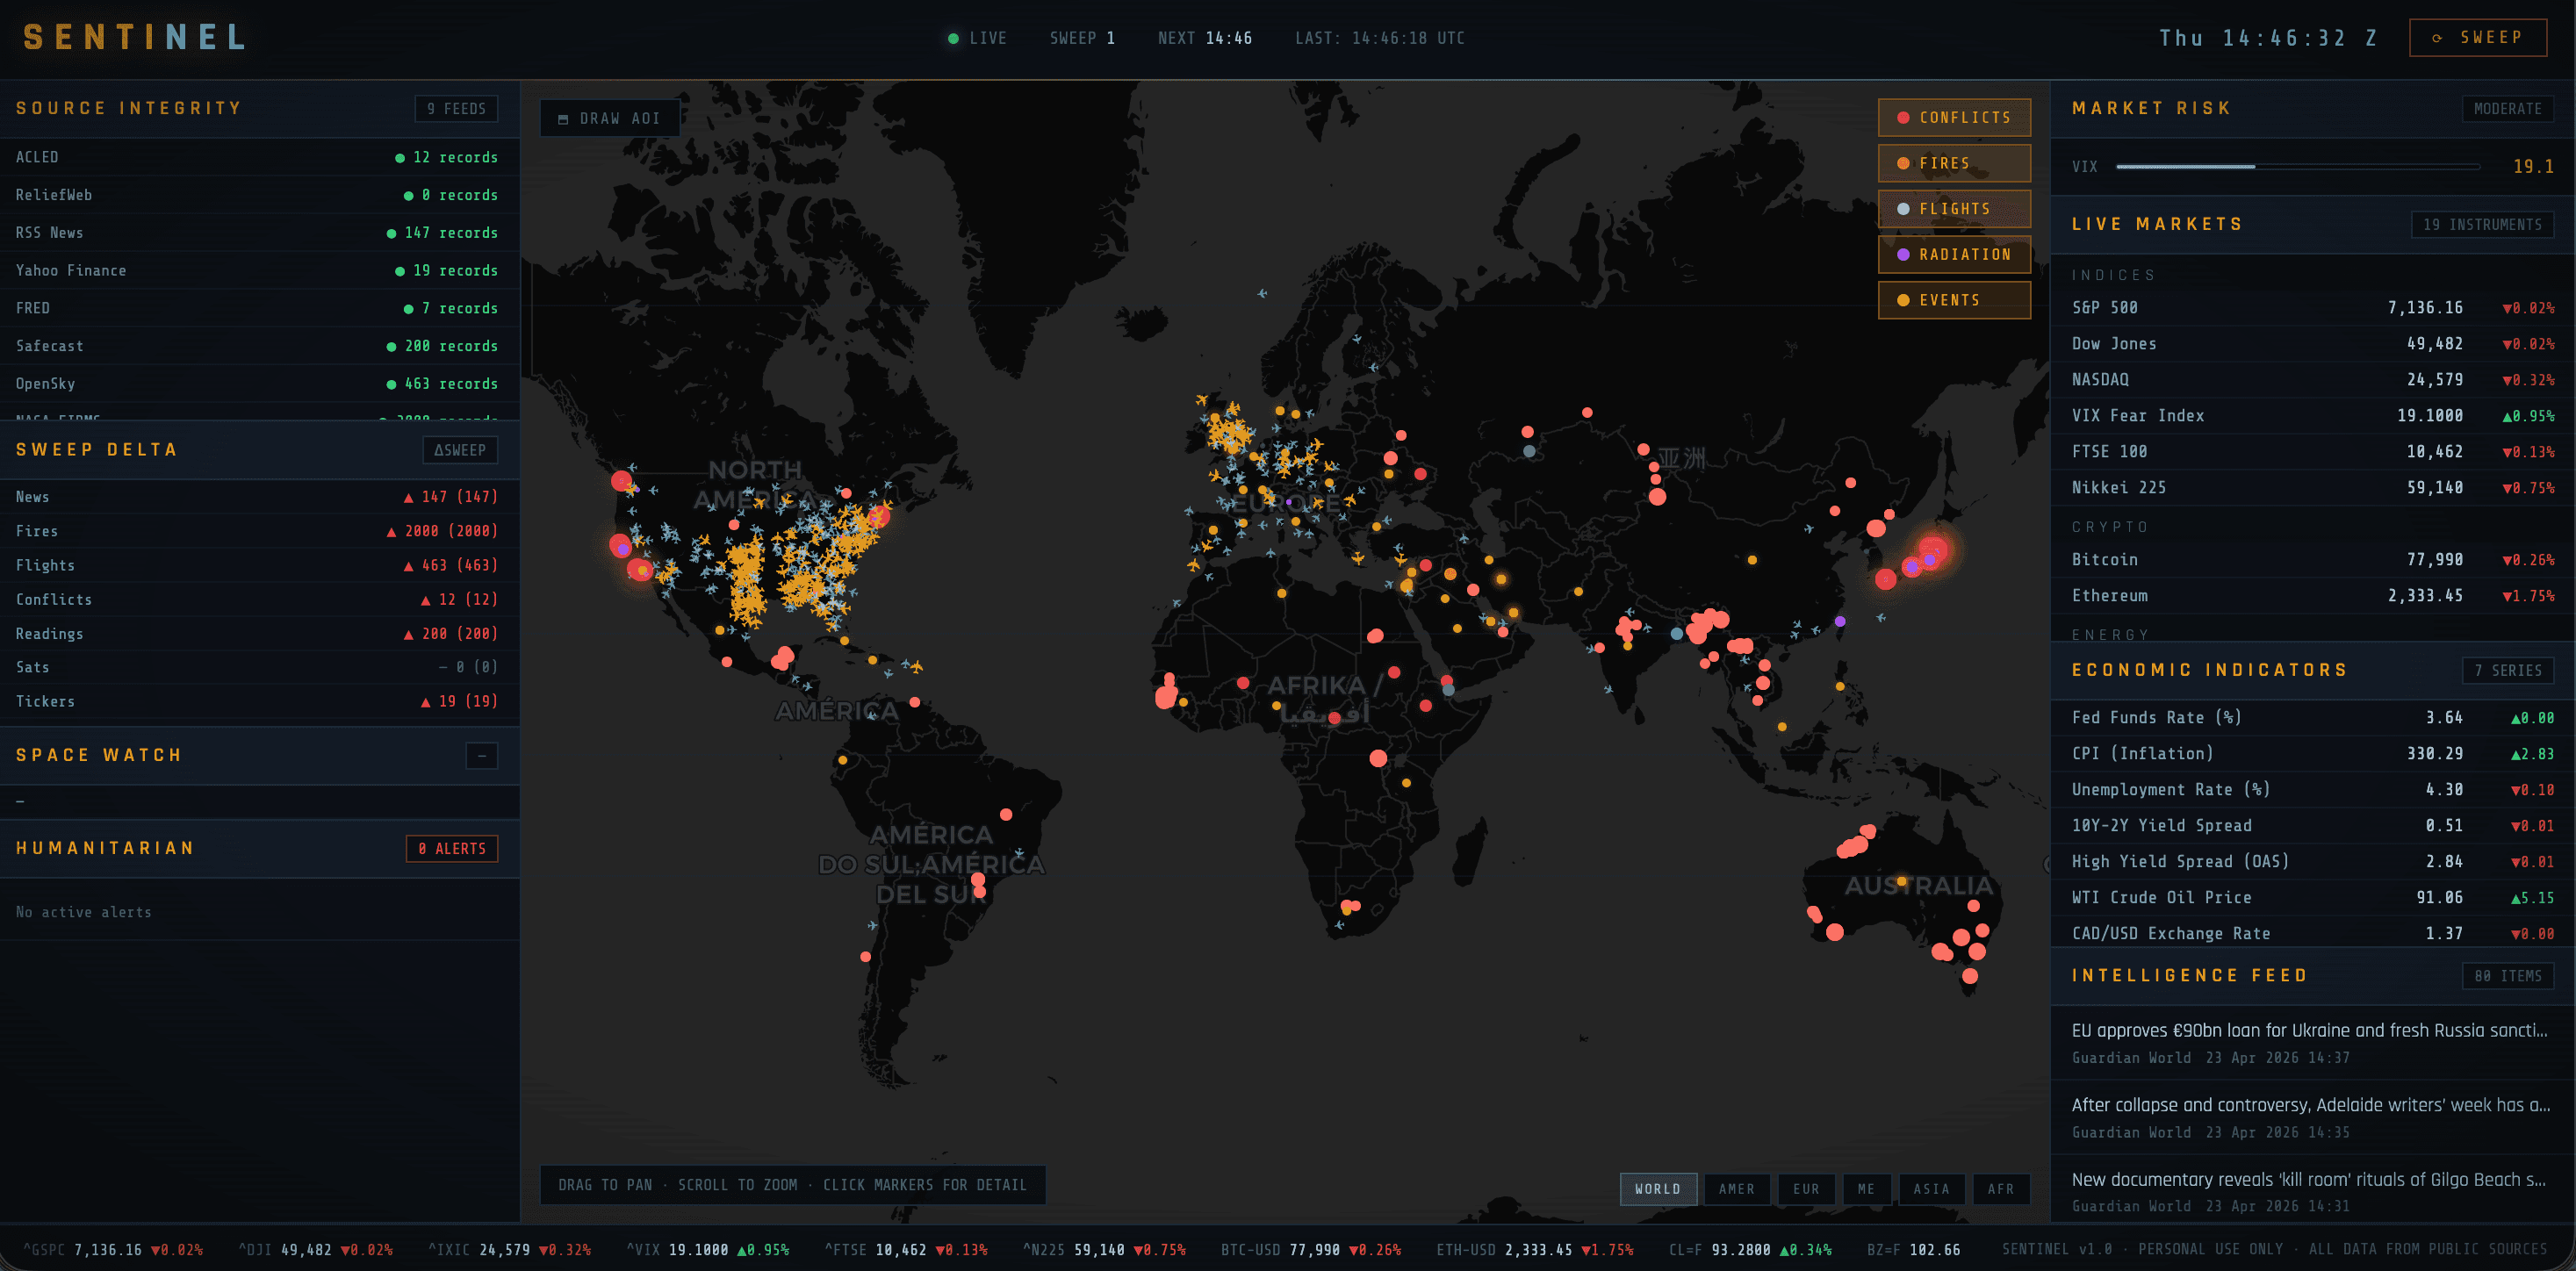Viewport: 2576px width, 1271px height.
Task: Switch map view to WORLD
Action: [1657, 1189]
